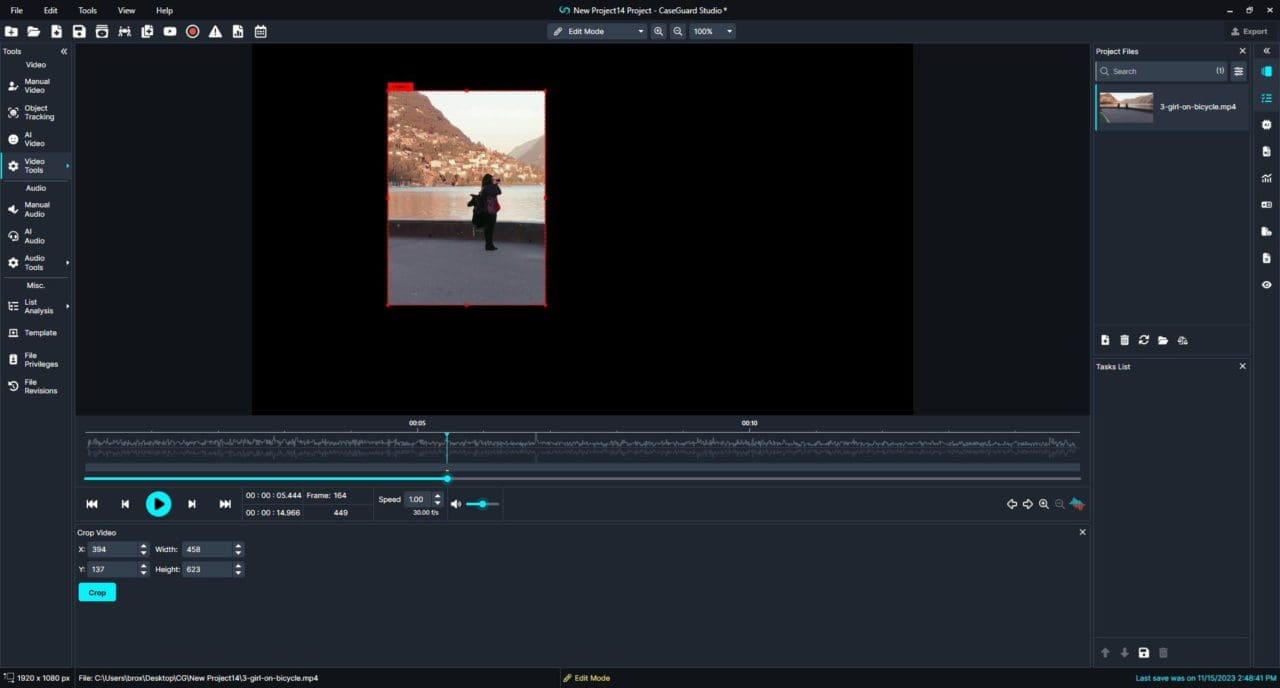Adjust the volume slider

(x=483, y=504)
